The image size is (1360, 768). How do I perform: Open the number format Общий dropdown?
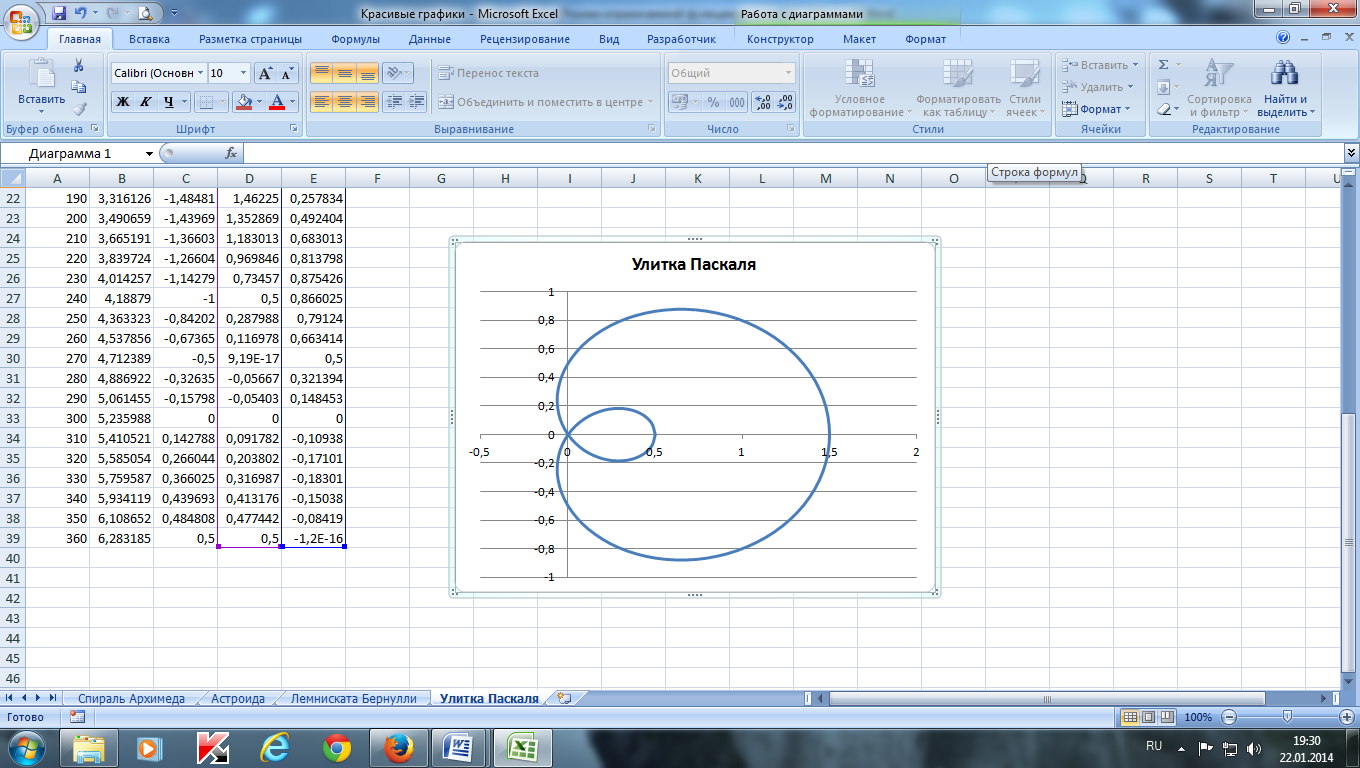pyautogui.click(x=788, y=73)
